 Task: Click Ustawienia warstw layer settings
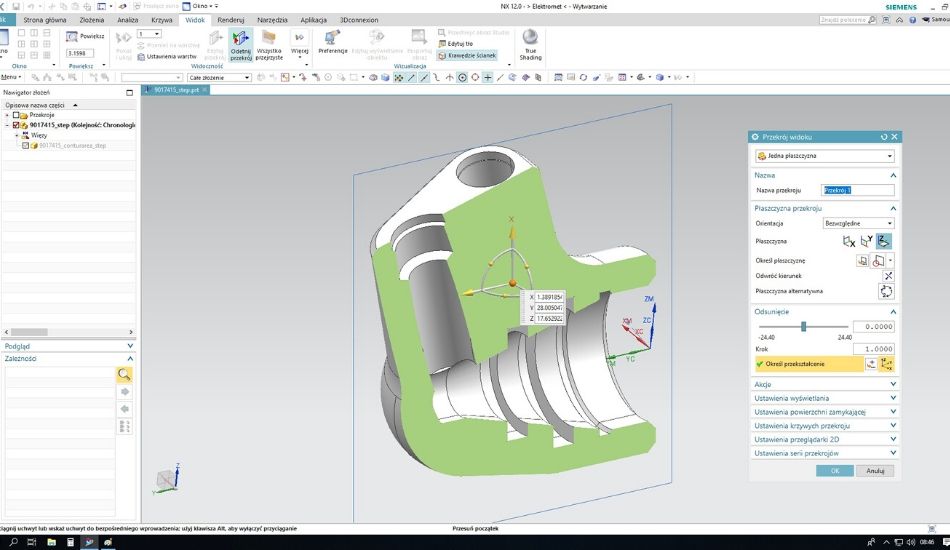click(167, 56)
